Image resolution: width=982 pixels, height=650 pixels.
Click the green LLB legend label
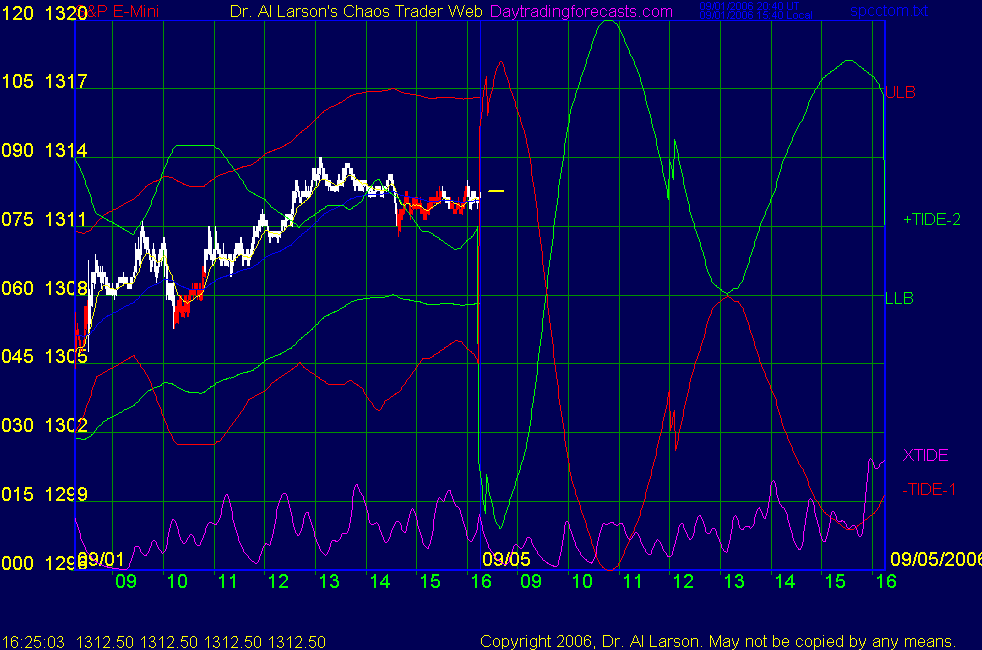[899, 298]
